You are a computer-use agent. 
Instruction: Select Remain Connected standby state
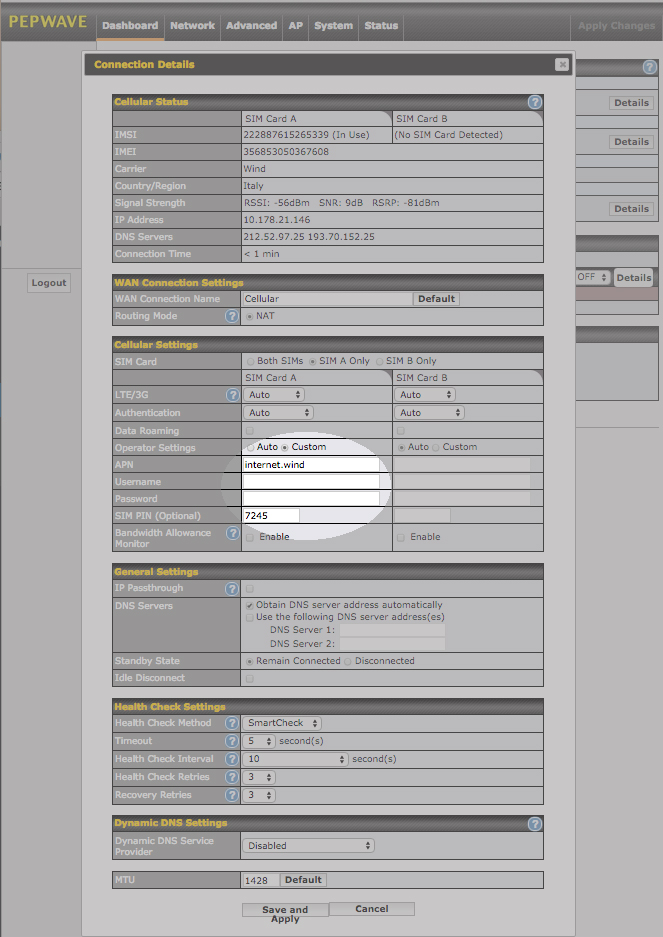[250, 661]
